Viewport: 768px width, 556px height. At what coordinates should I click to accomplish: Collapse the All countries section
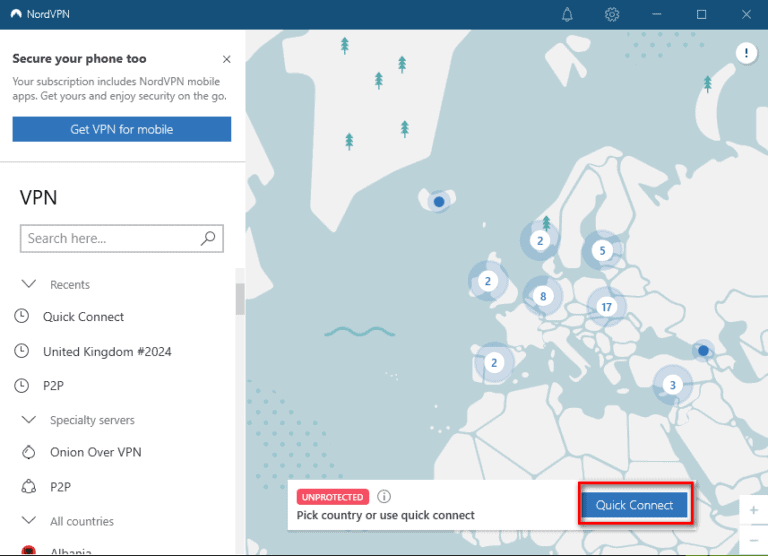(x=29, y=521)
